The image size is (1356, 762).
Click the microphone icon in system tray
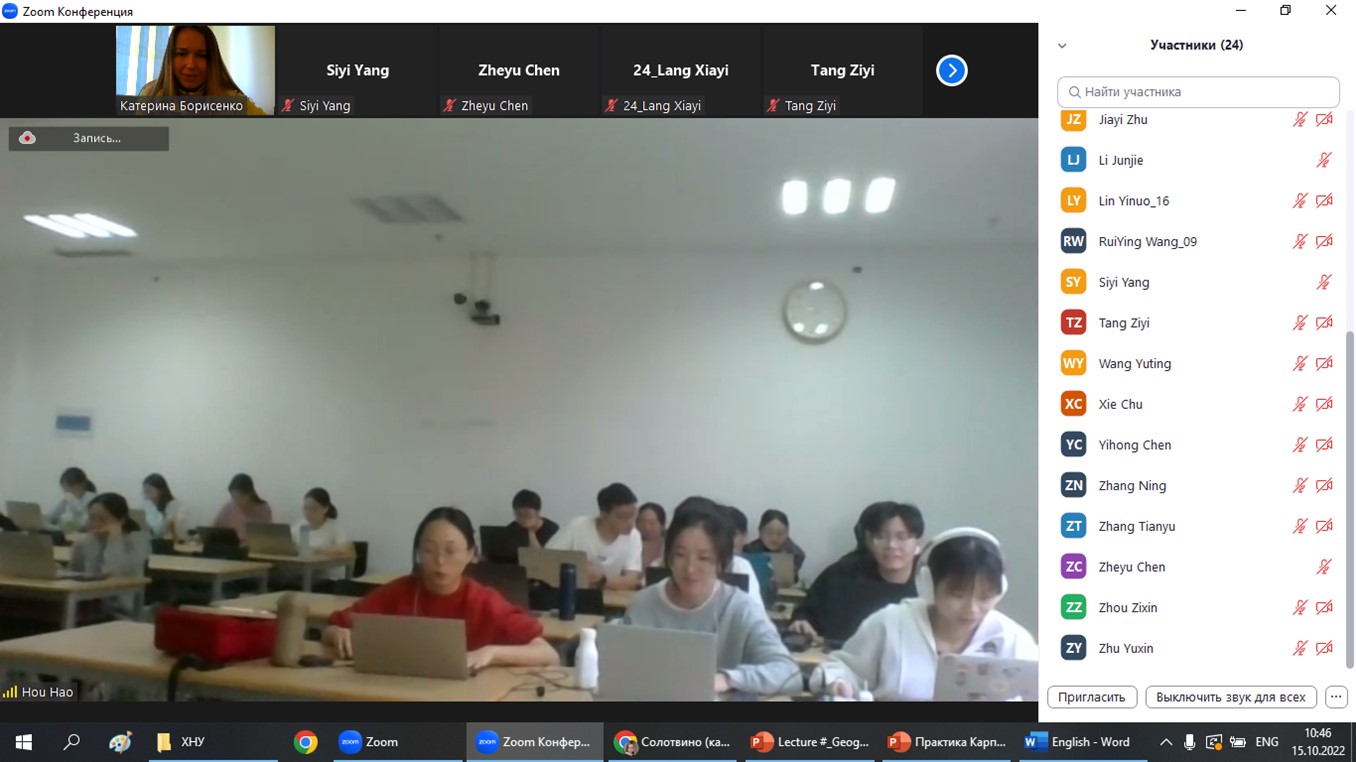tap(1189, 742)
